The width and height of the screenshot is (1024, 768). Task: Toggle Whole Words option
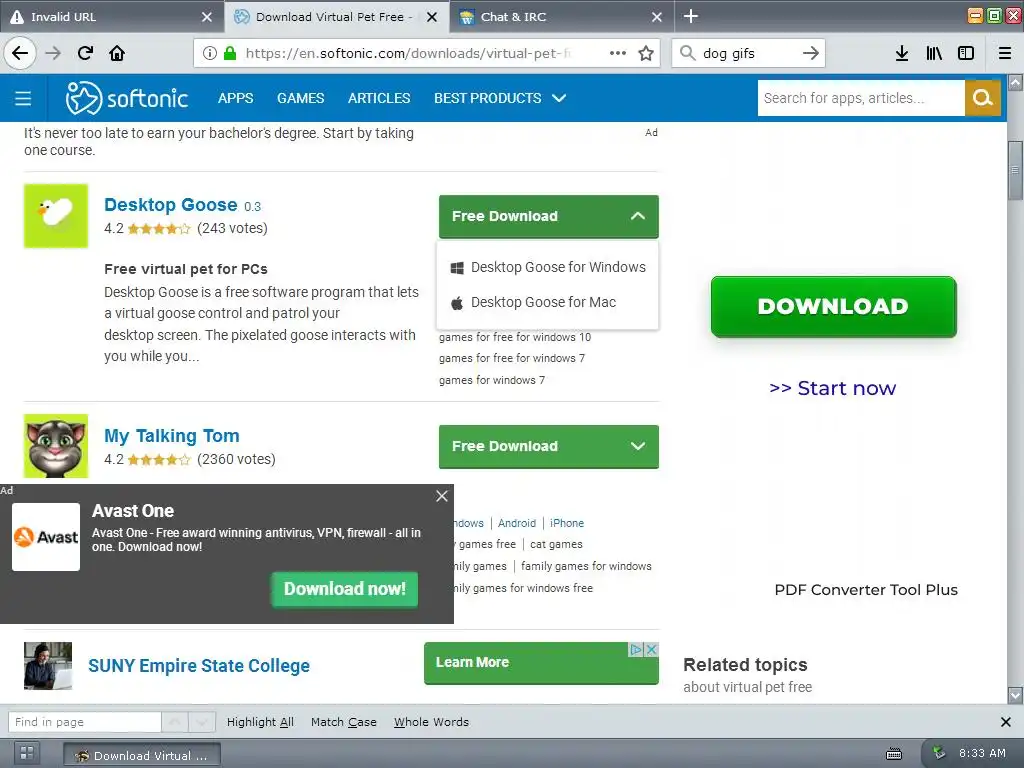[431, 722]
